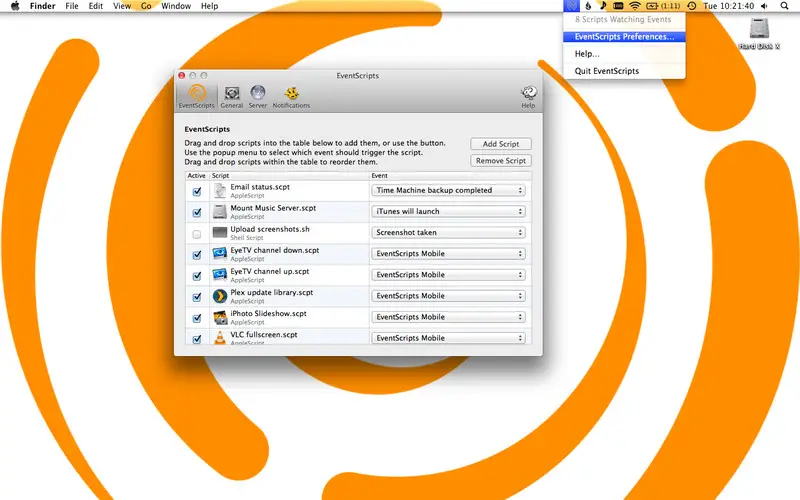Choose EventScripts Preferences… from status menu
800x500 pixels.
click(x=624, y=37)
